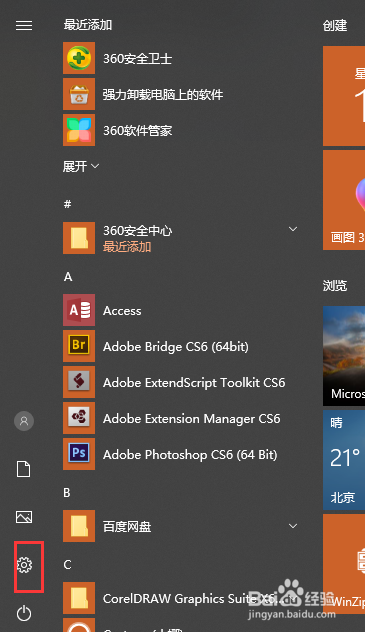Open the Documents icon in sidebar
This screenshot has width=365, height=632.
pos(24,469)
